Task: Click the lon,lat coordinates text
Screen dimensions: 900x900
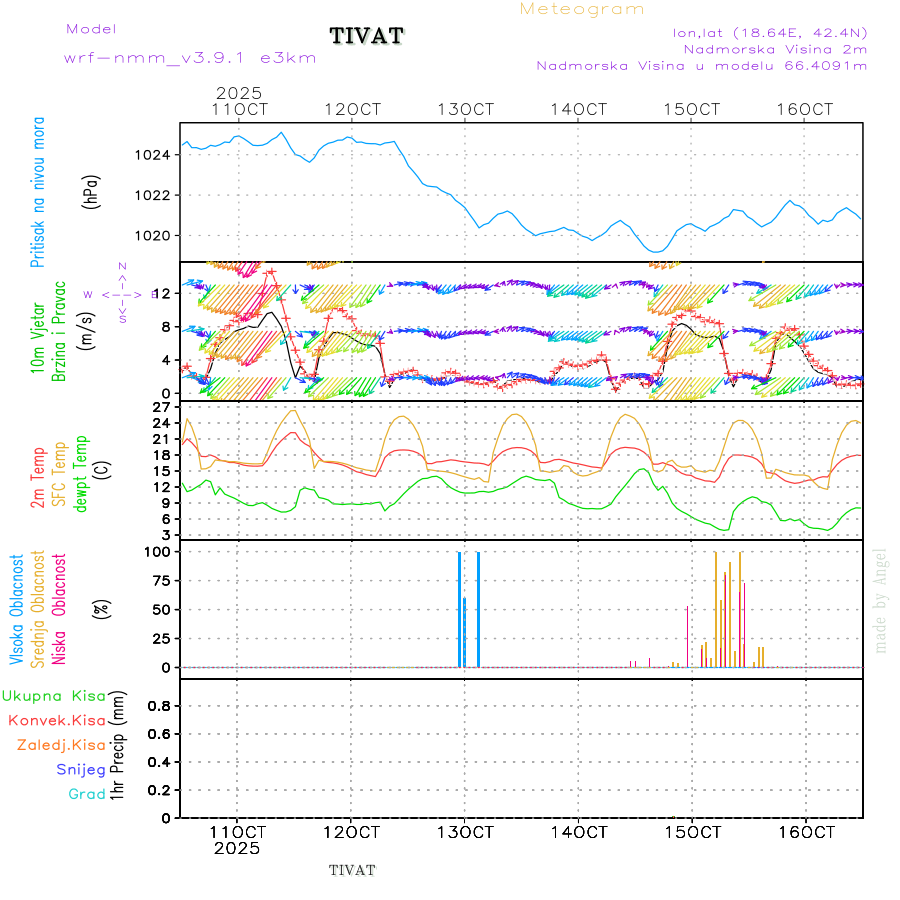Action: (770, 32)
